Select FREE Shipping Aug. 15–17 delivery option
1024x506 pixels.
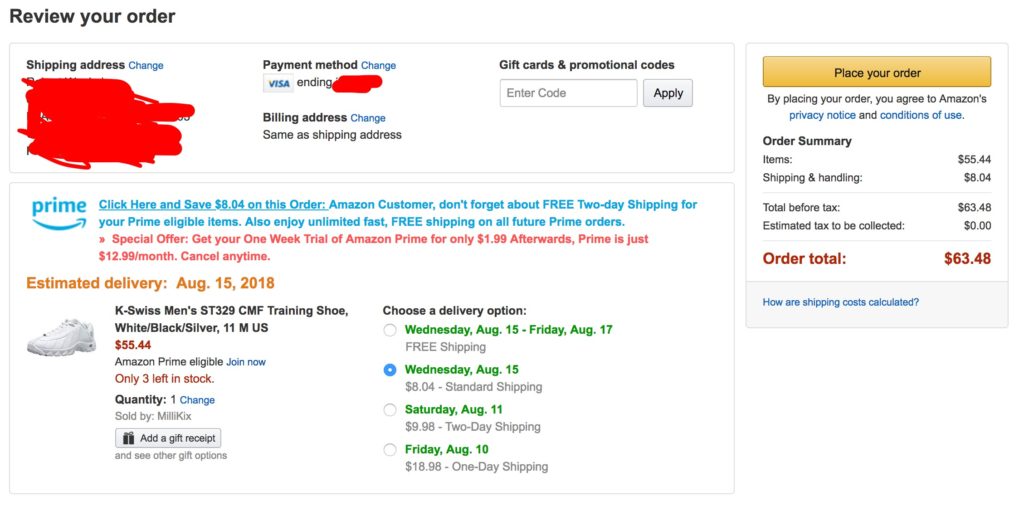pos(390,330)
